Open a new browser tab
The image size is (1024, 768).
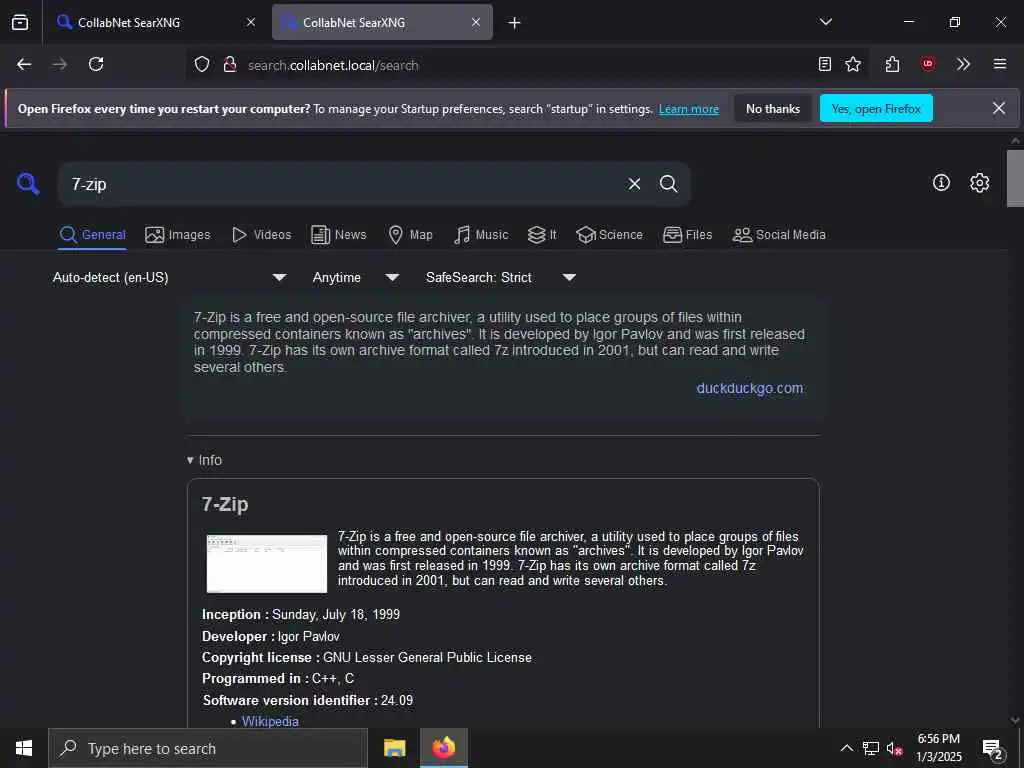515,23
